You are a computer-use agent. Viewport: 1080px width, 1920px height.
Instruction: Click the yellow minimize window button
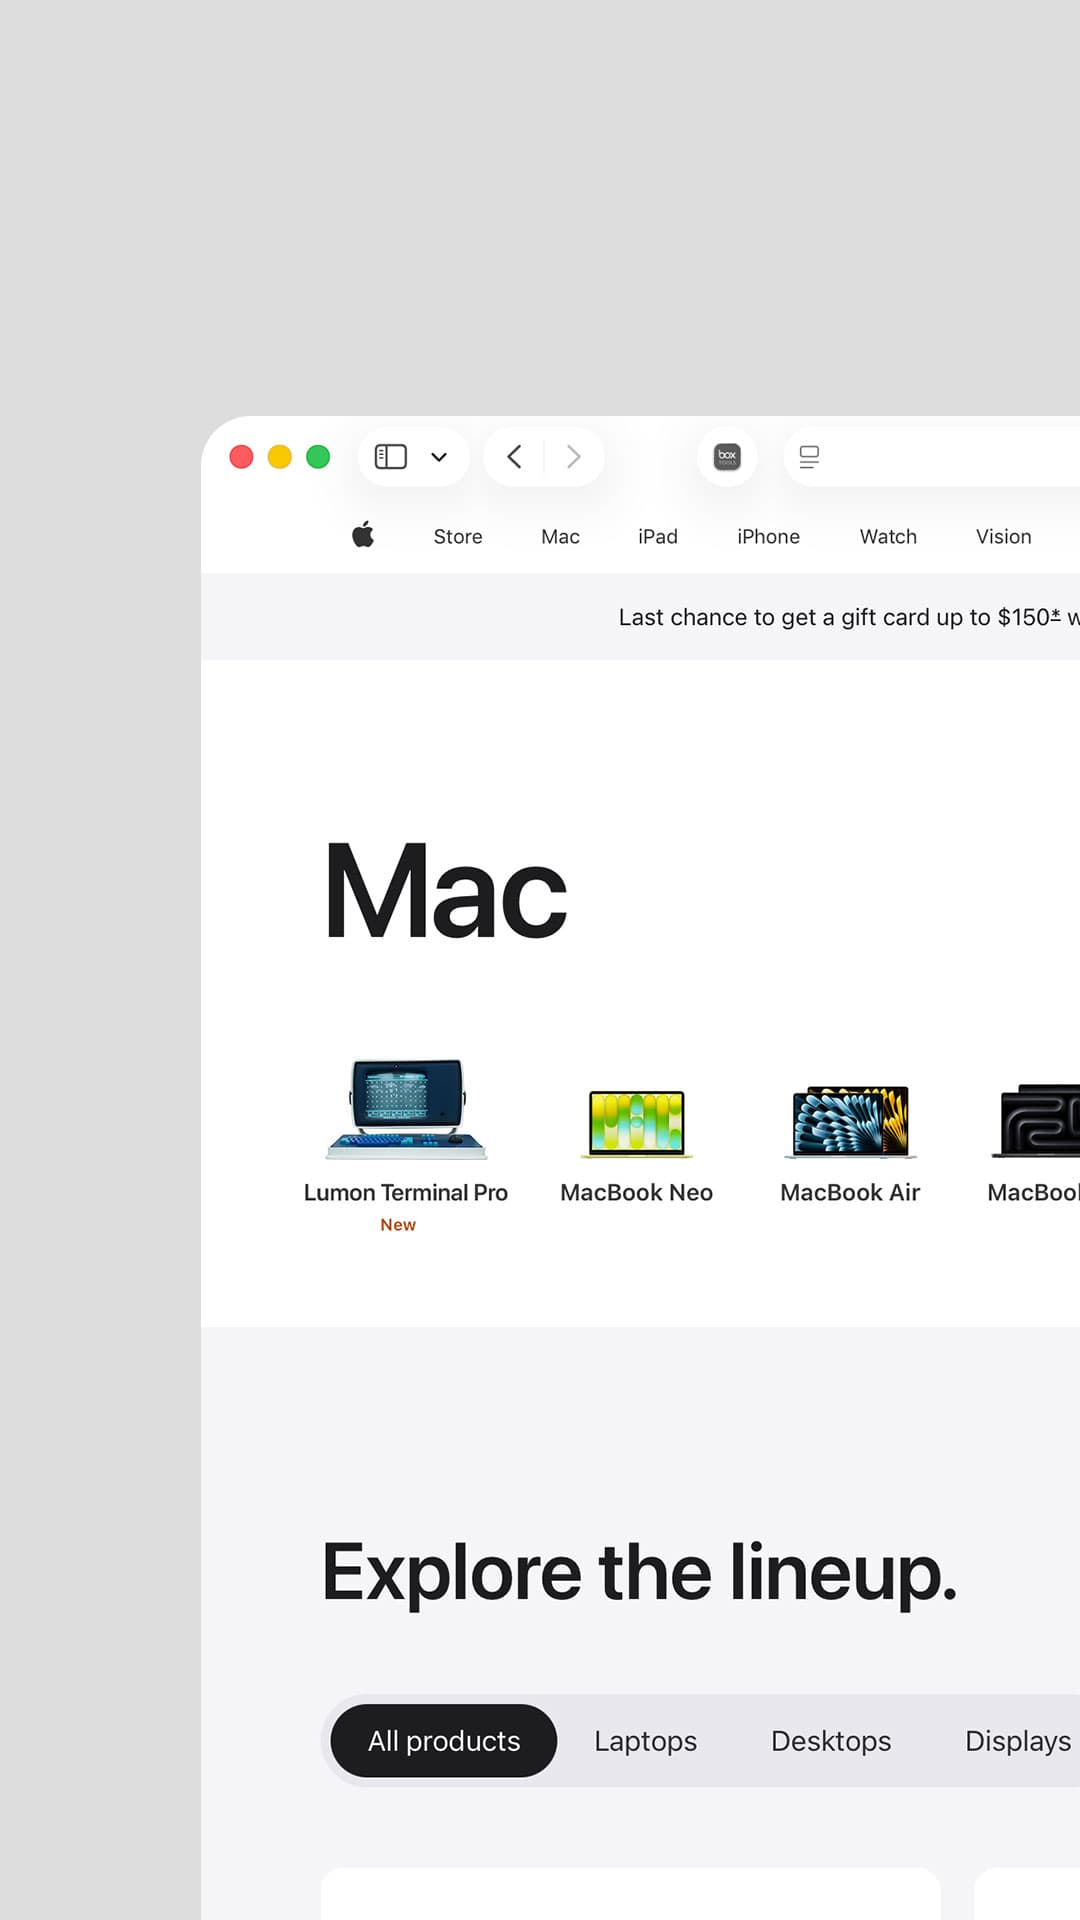coord(280,457)
